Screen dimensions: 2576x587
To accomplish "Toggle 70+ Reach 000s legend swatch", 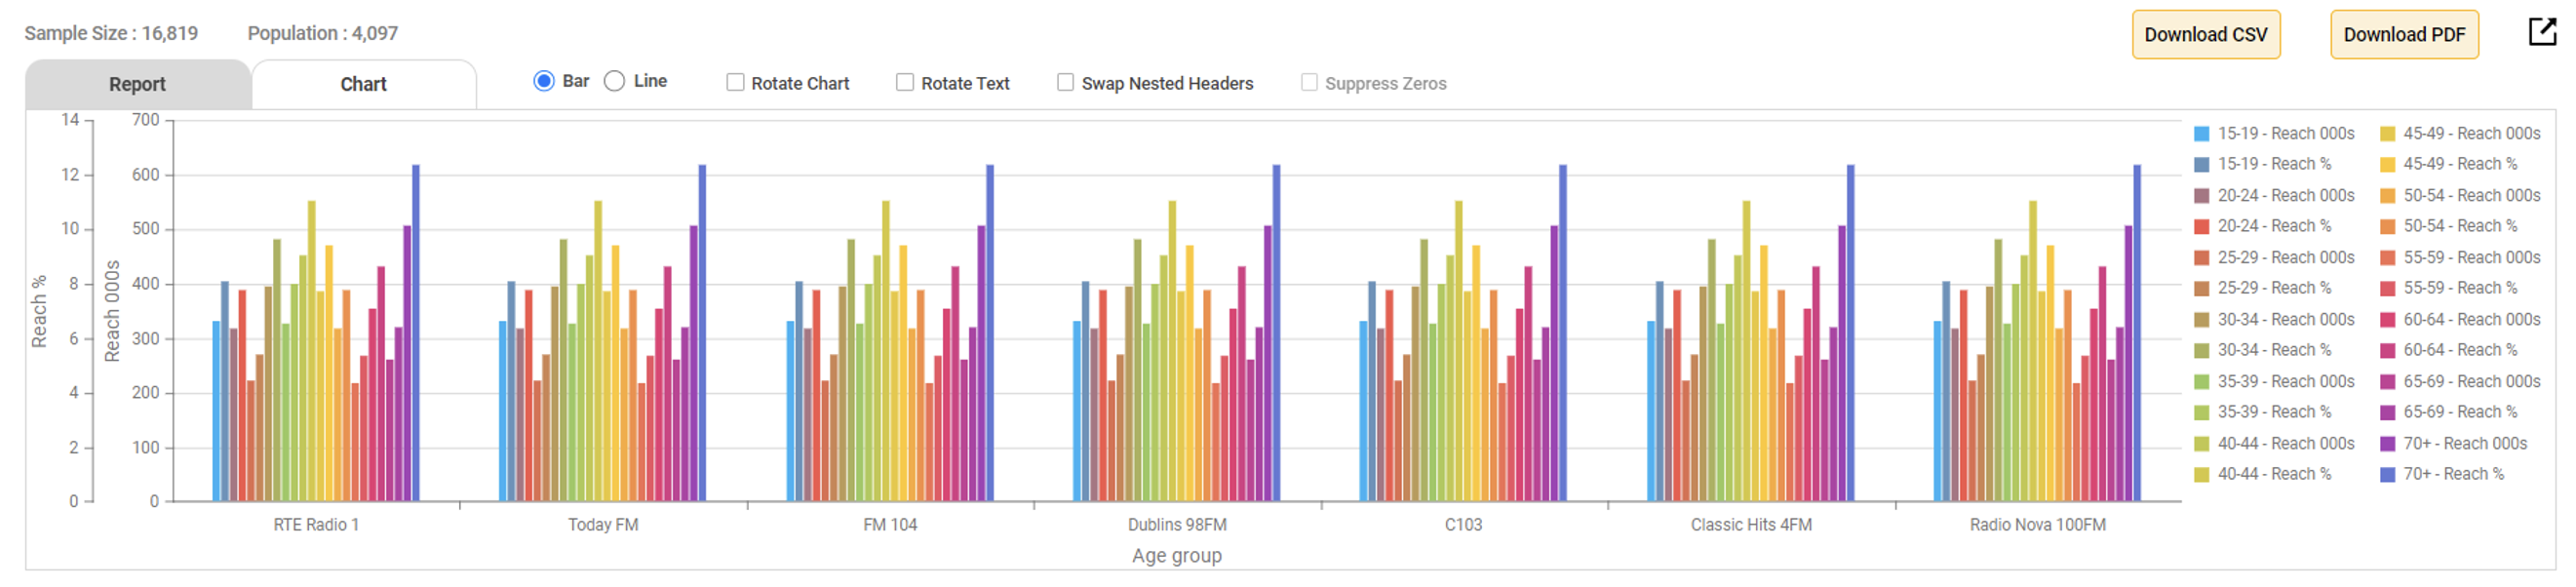I will [x=2387, y=444].
